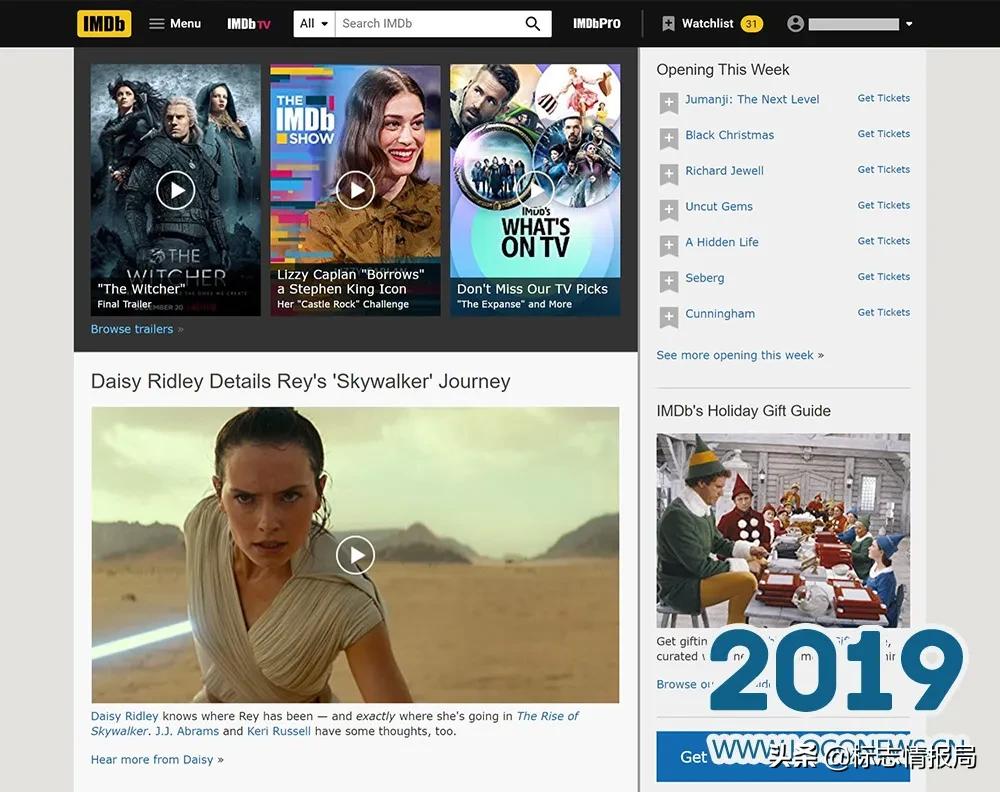Open Uncut Gems title link
1000x792 pixels.
[x=719, y=207]
